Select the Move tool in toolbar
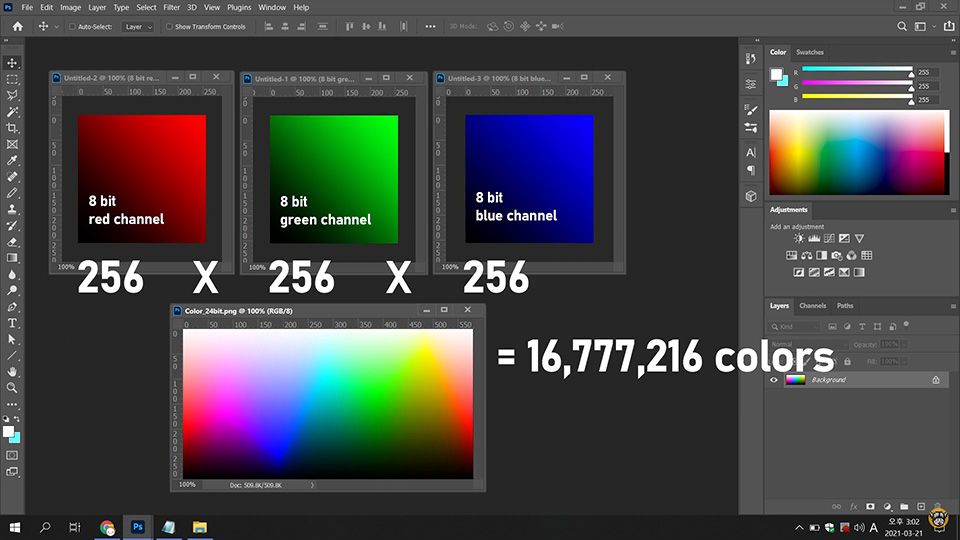 click(12, 63)
